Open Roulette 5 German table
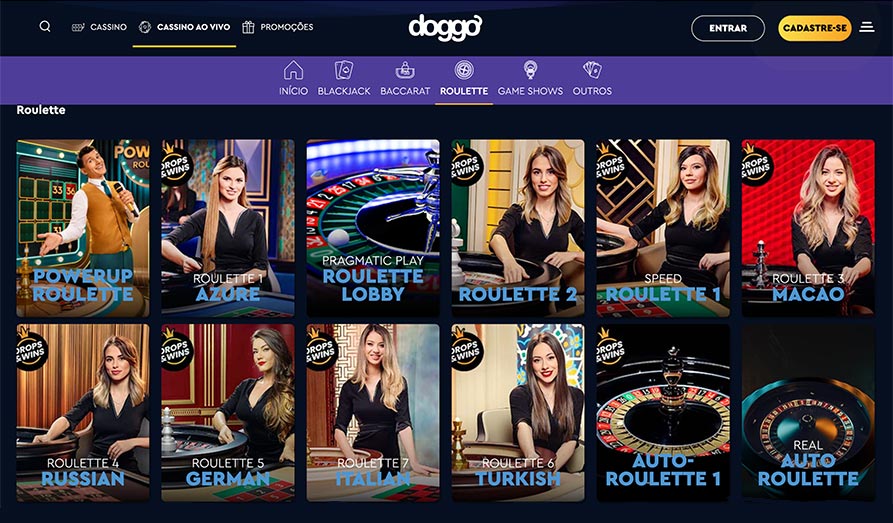Screen dimensions: 893x523 pyautogui.click(x=228, y=413)
